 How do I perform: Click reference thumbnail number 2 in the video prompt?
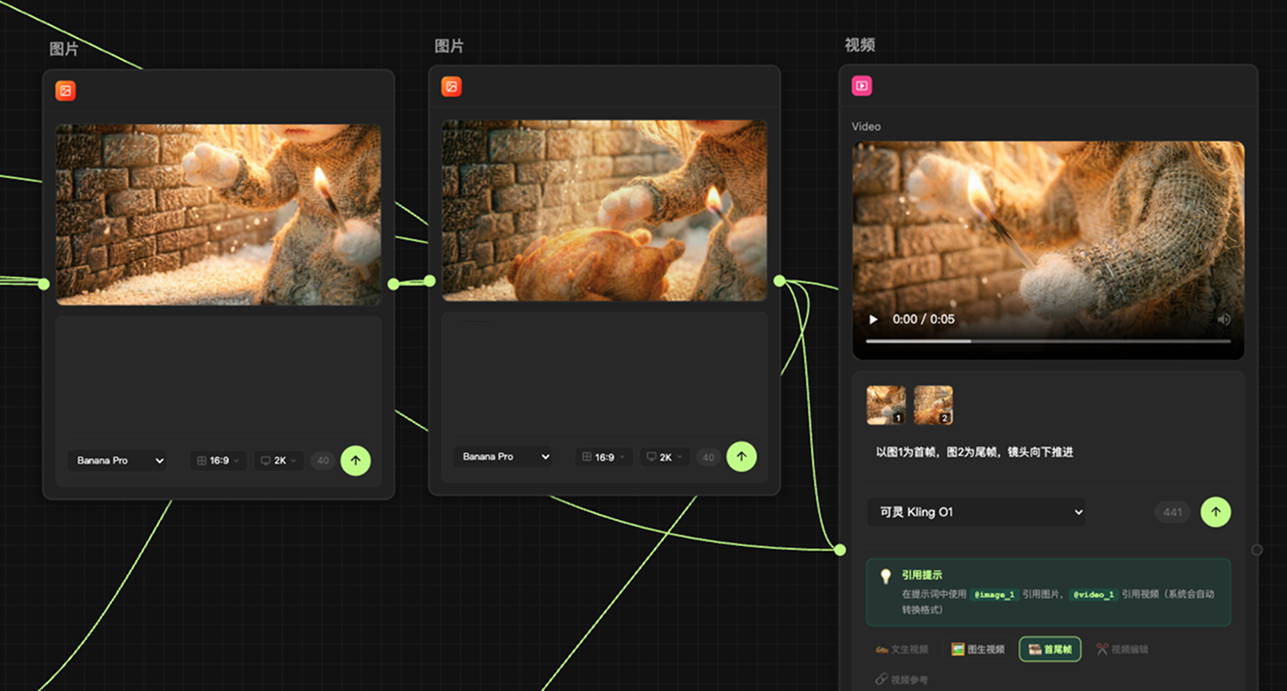[933, 405]
